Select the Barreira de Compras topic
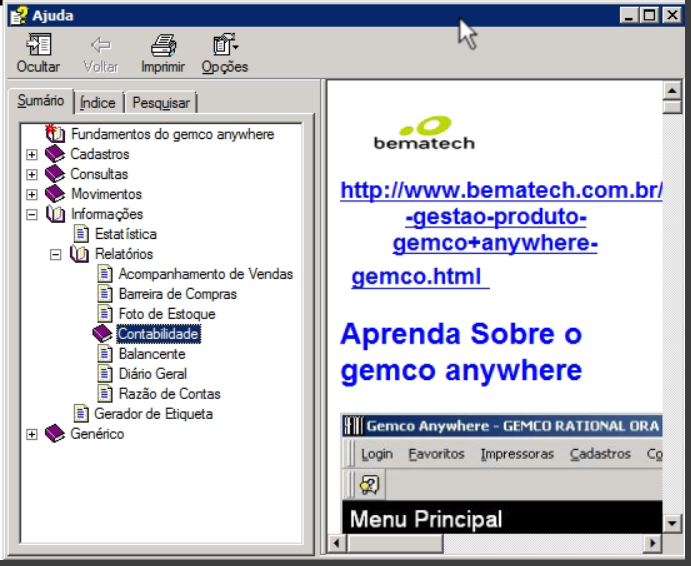The height and width of the screenshot is (566, 691). [x=178, y=294]
